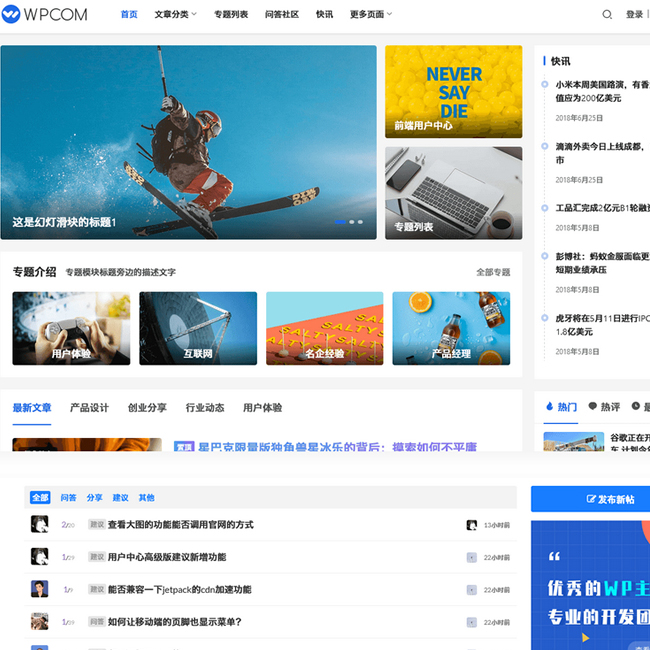Click last-replier avatar beside 13小时前
This screenshot has width=650, height=650.
coord(472,525)
